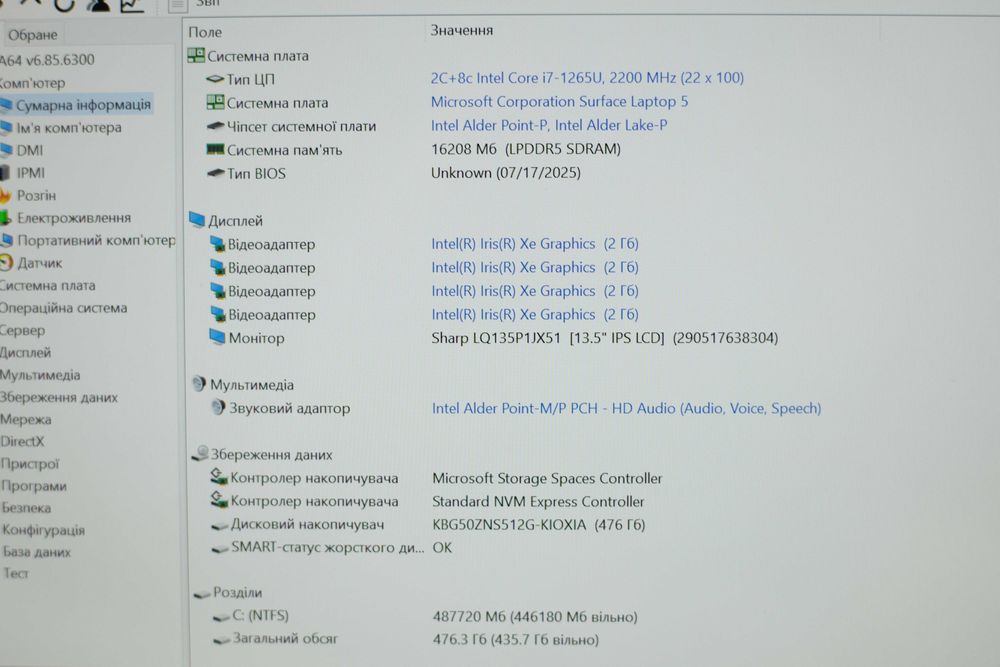Select Комп'ютер in the sidebar tree
This screenshot has width=1000, height=667.
pyautogui.click(x=33, y=83)
